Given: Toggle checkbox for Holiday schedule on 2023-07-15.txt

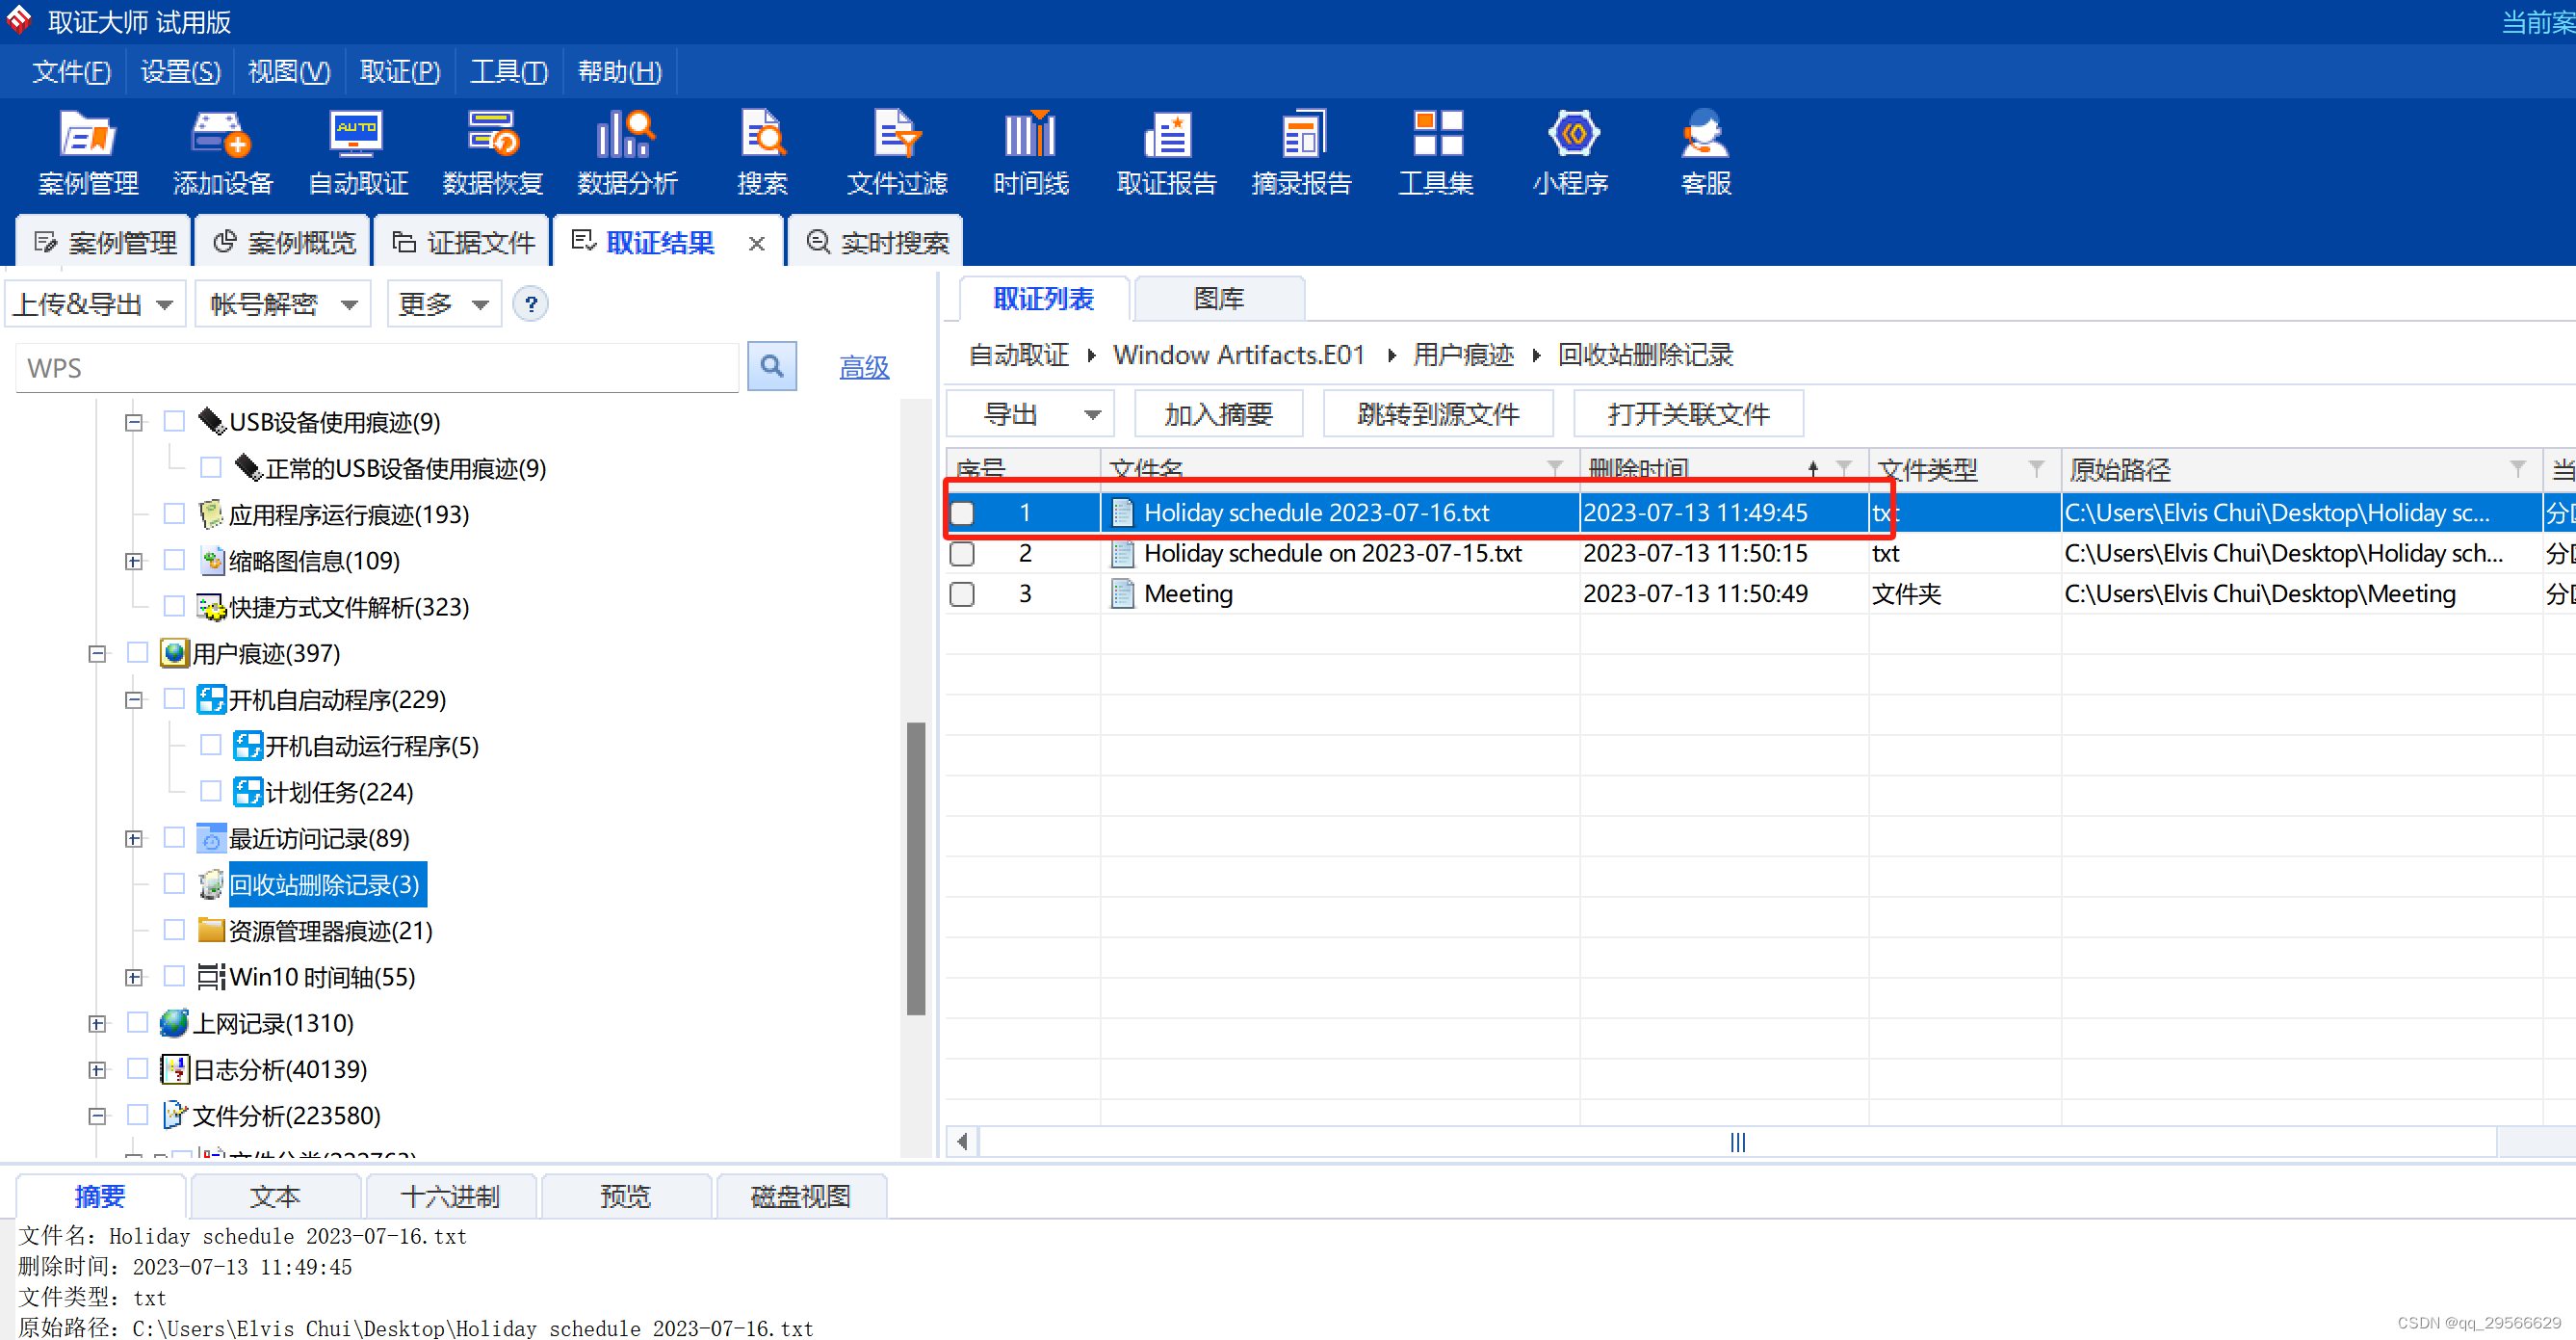Looking at the screenshot, I should click(x=963, y=552).
